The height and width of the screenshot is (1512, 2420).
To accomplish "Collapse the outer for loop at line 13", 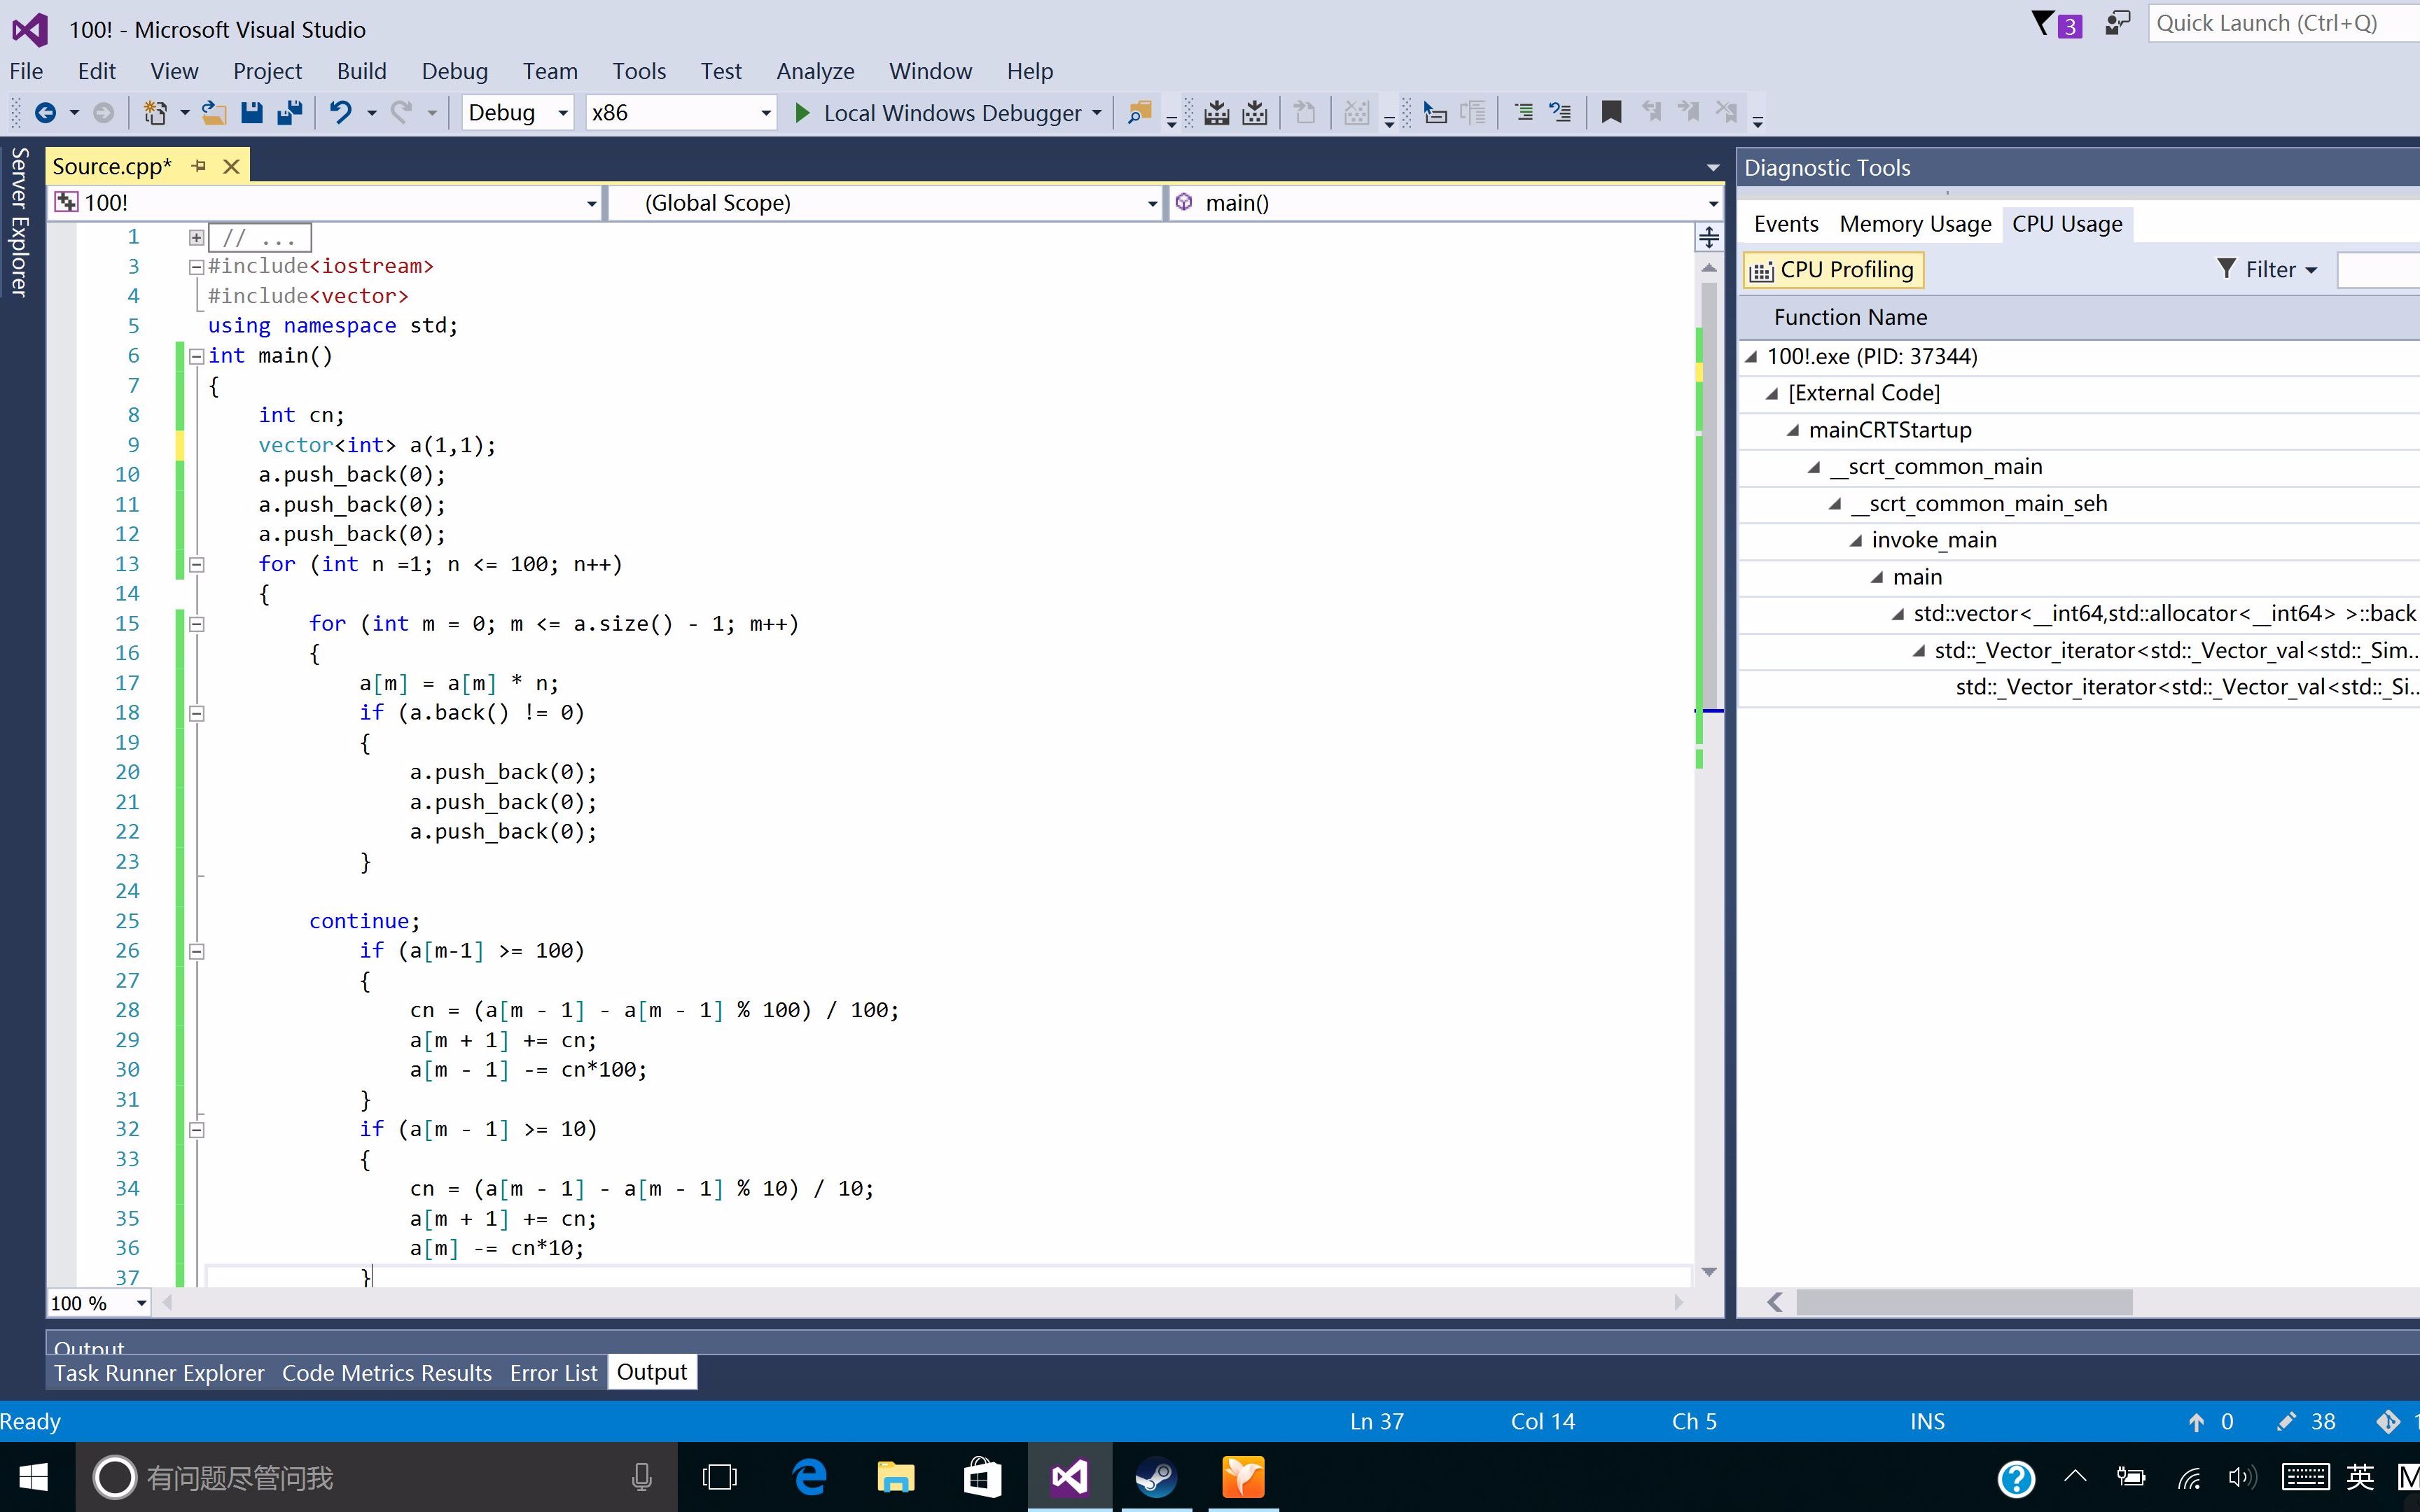I will click(196, 565).
